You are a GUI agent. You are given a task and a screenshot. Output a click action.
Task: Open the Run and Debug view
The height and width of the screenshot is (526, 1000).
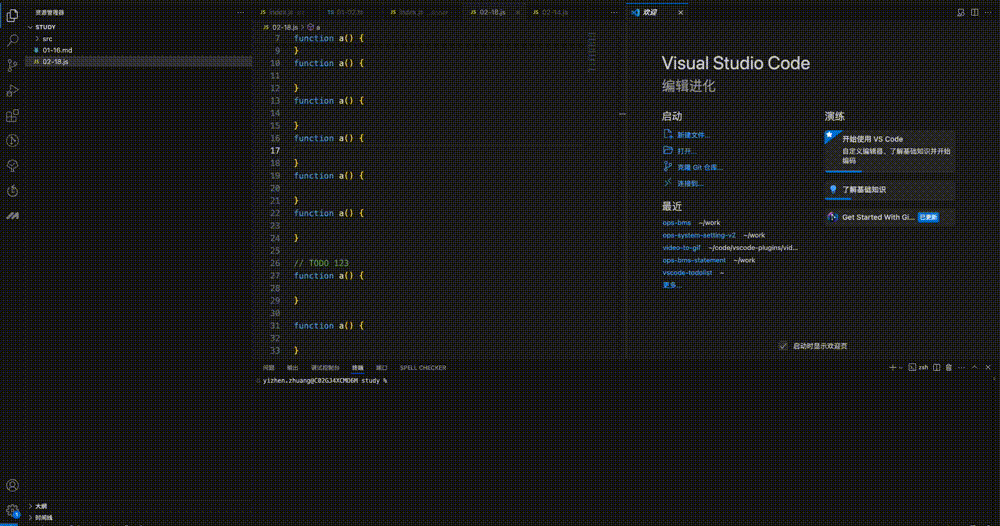coord(12,91)
